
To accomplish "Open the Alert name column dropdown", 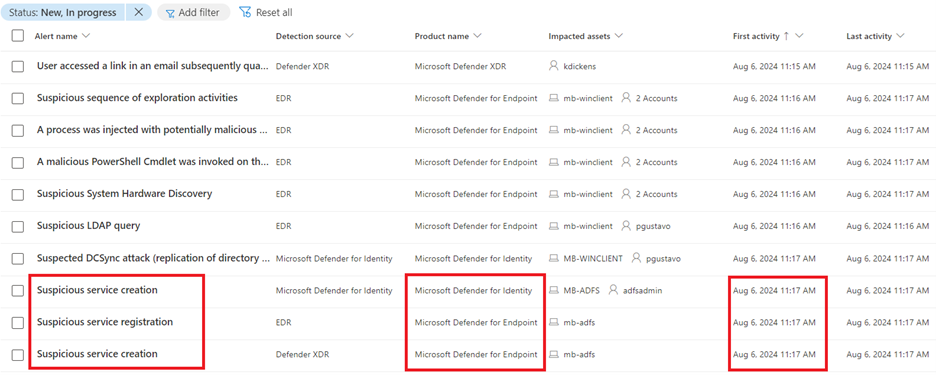I will pyautogui.click(x=85, y=36).
